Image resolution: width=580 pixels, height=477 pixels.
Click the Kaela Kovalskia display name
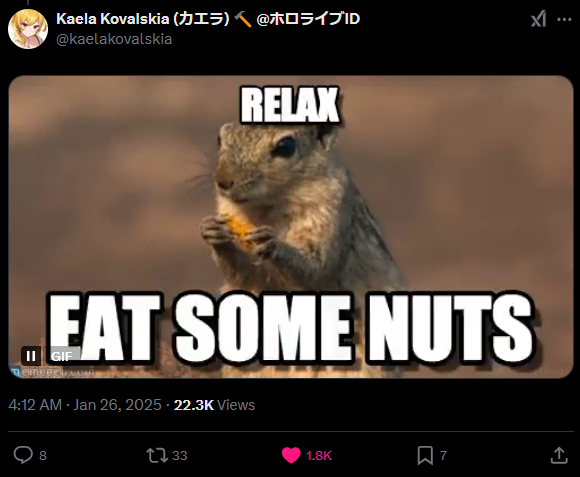click(143, 18)
